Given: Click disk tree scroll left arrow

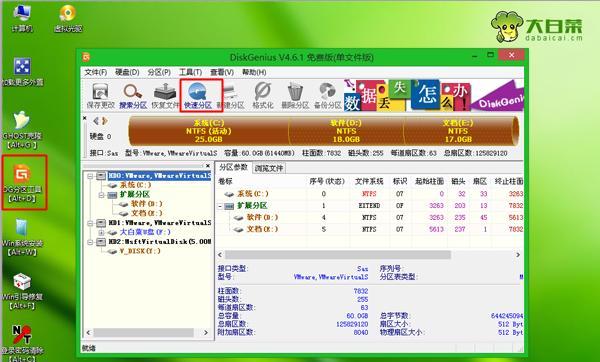Looking at the screenshot, I should click(x=89, y=333).
